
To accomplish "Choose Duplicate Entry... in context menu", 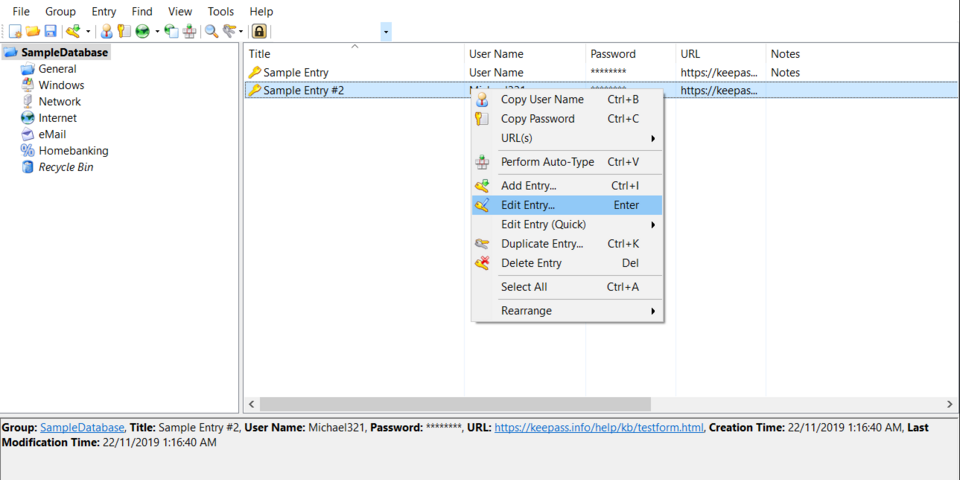I will coord(567,244).
